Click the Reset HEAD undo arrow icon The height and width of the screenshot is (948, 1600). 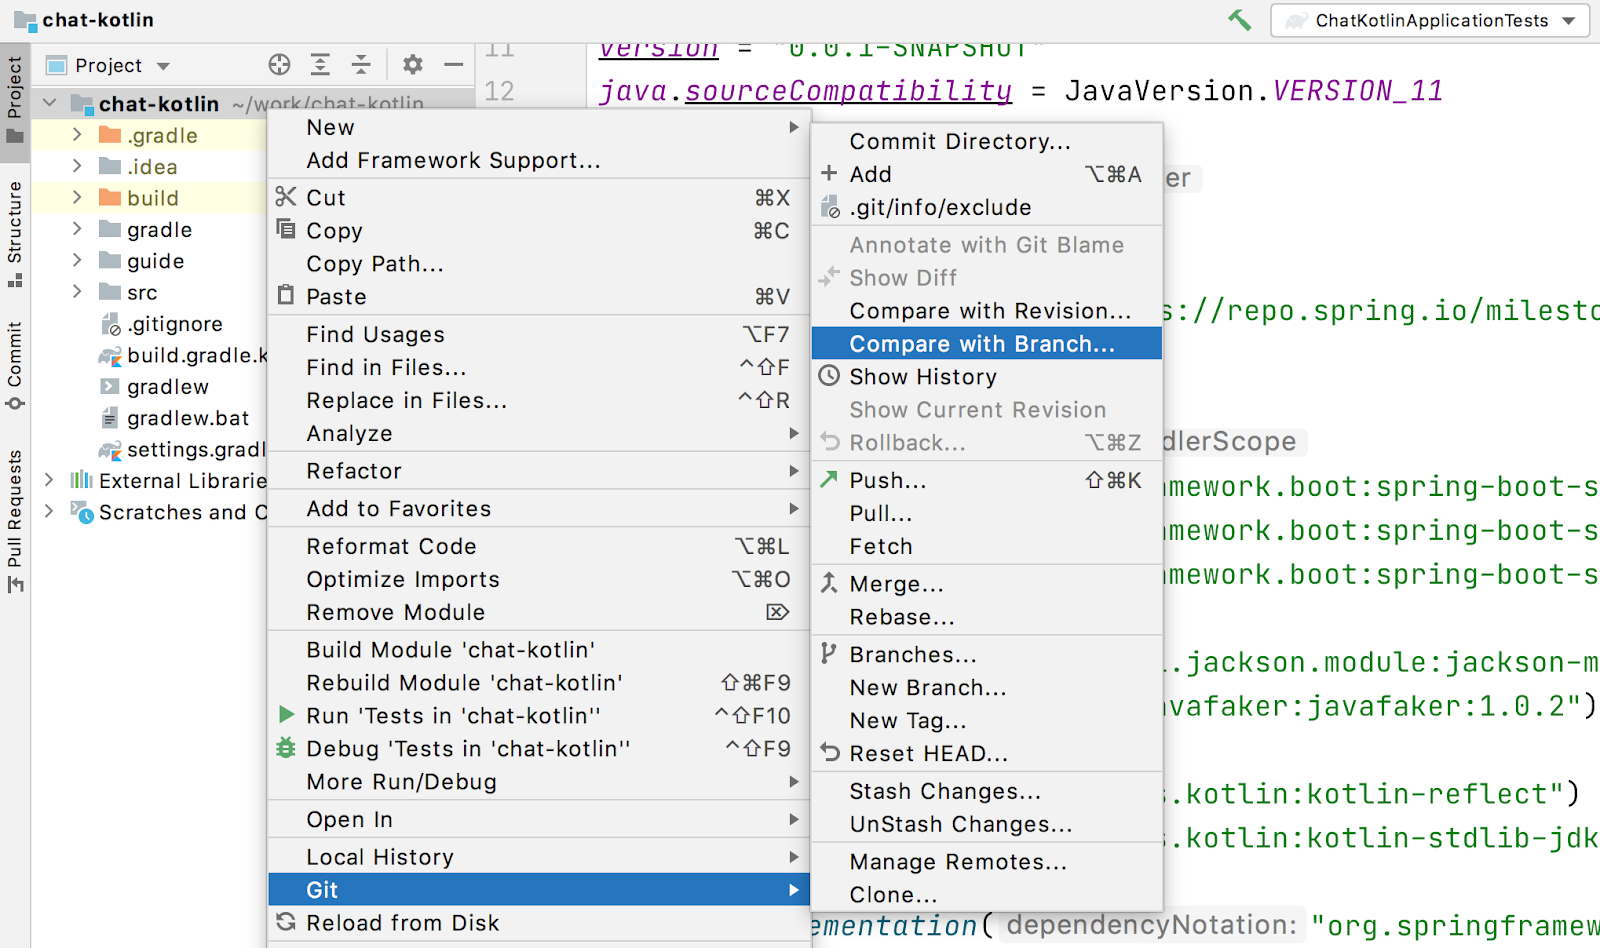829,753
